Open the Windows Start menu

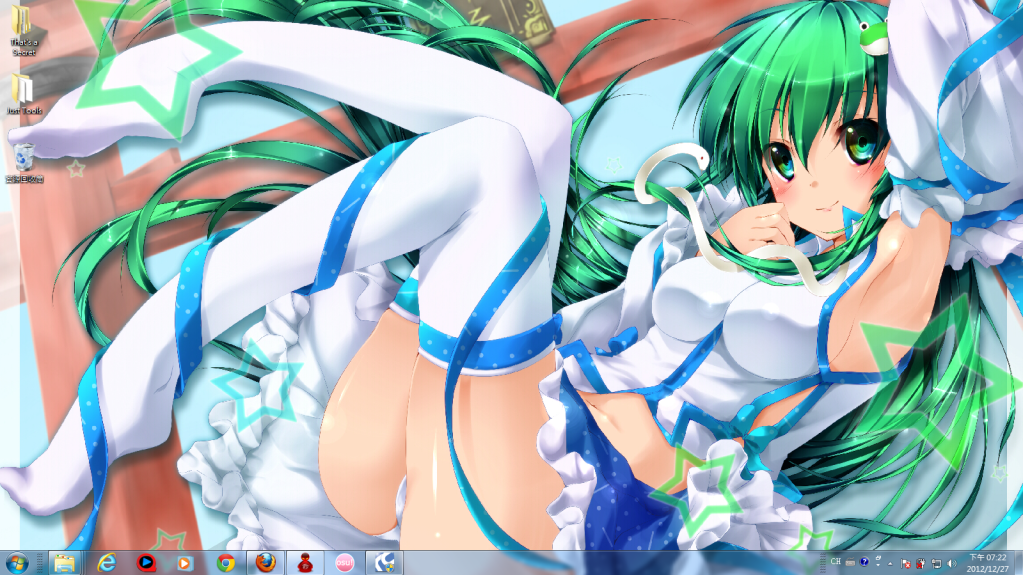click(x=16, y=563)
